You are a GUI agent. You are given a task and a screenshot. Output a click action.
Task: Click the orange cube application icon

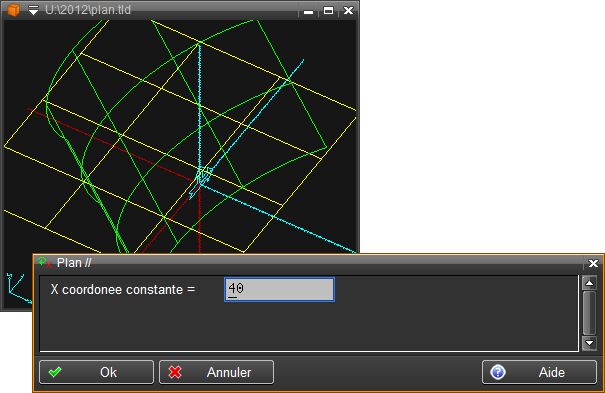[13, 10]
